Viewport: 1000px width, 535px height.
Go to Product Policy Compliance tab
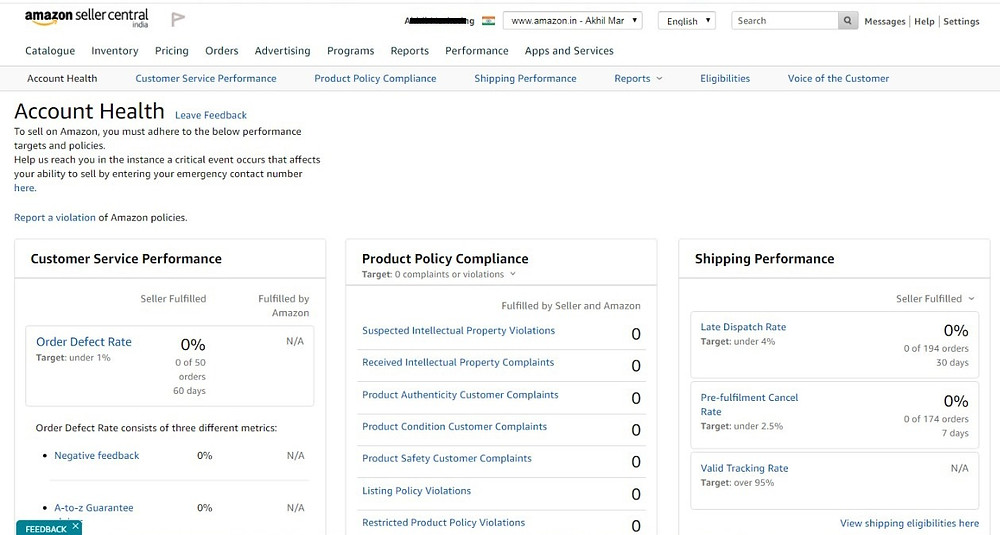(375, 78)
